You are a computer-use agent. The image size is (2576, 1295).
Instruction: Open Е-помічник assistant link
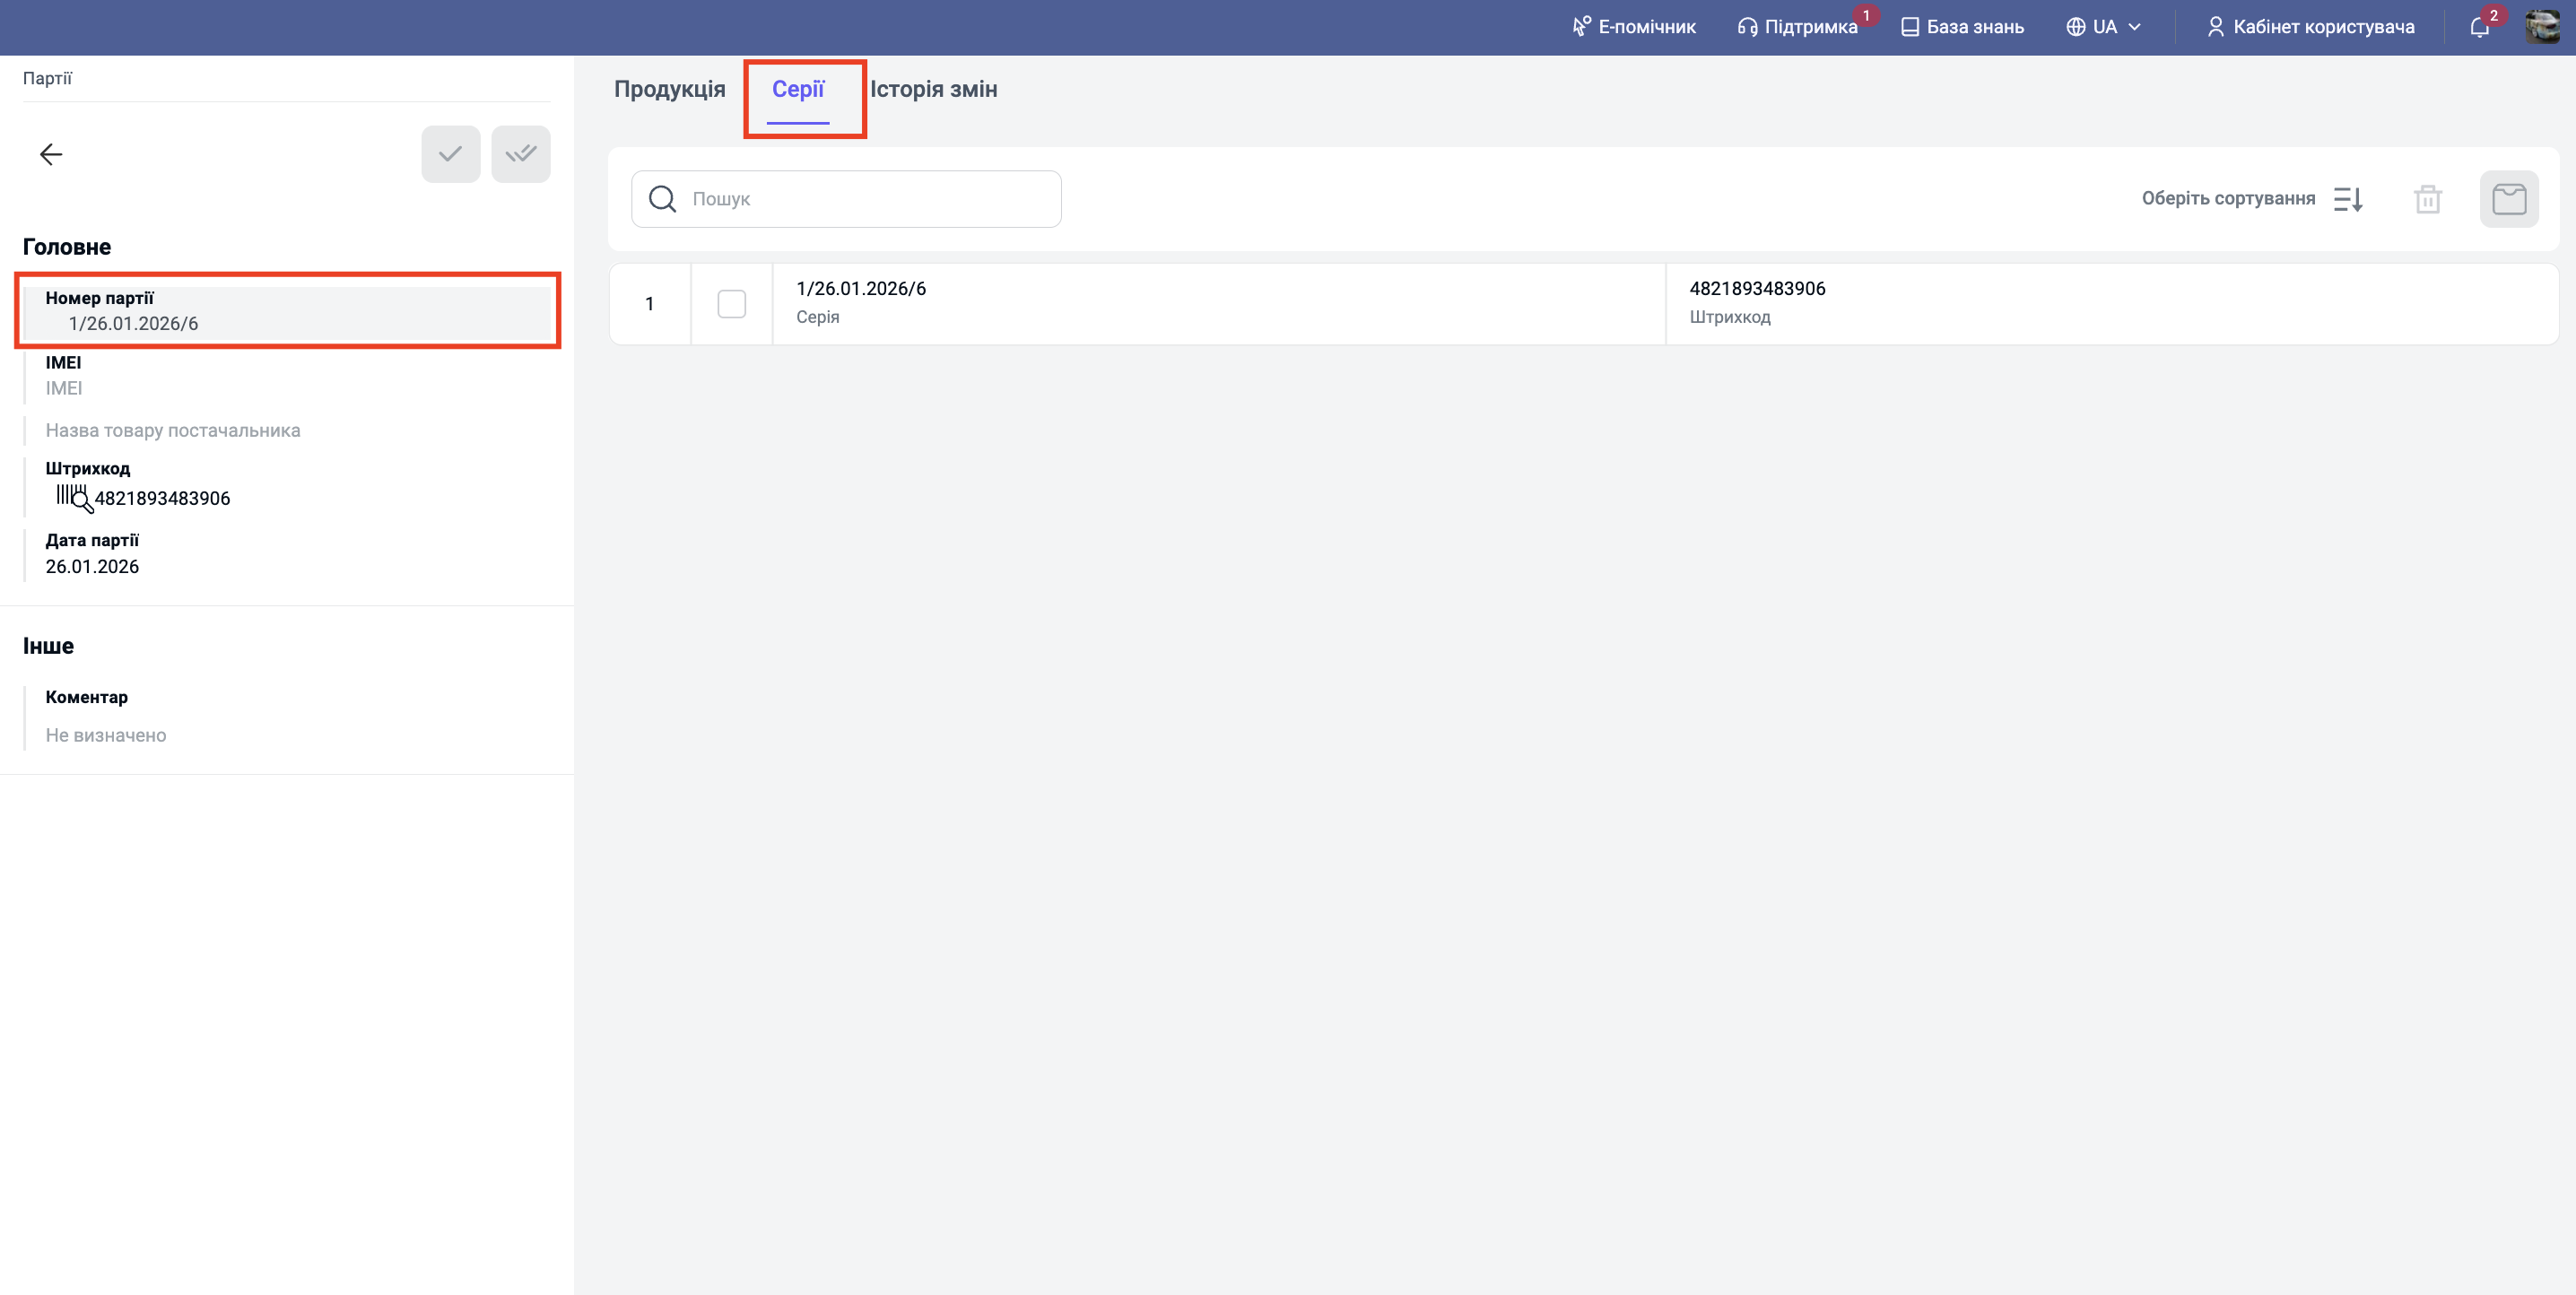pyautogui.click(x=1634, y=27)
